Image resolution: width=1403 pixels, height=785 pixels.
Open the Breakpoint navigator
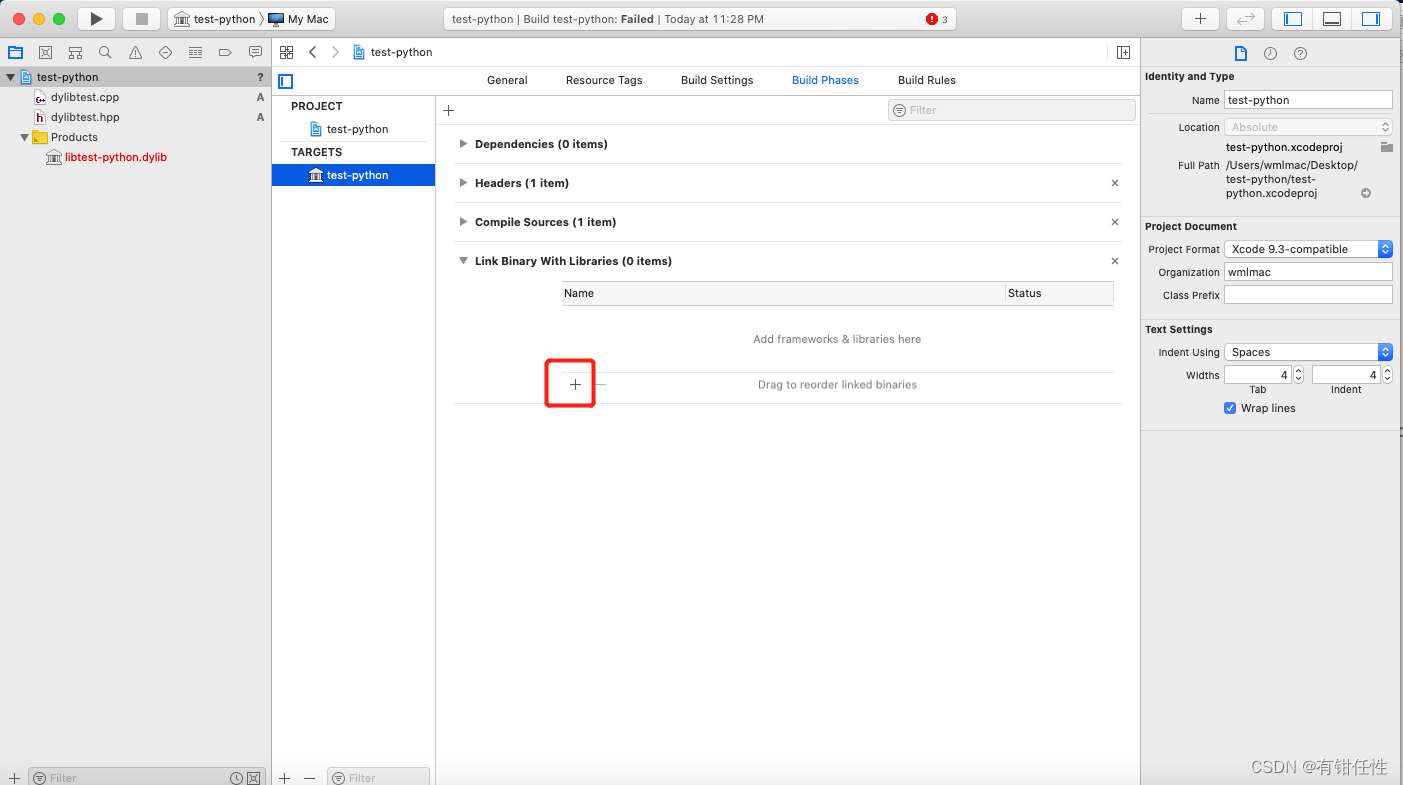225,53
